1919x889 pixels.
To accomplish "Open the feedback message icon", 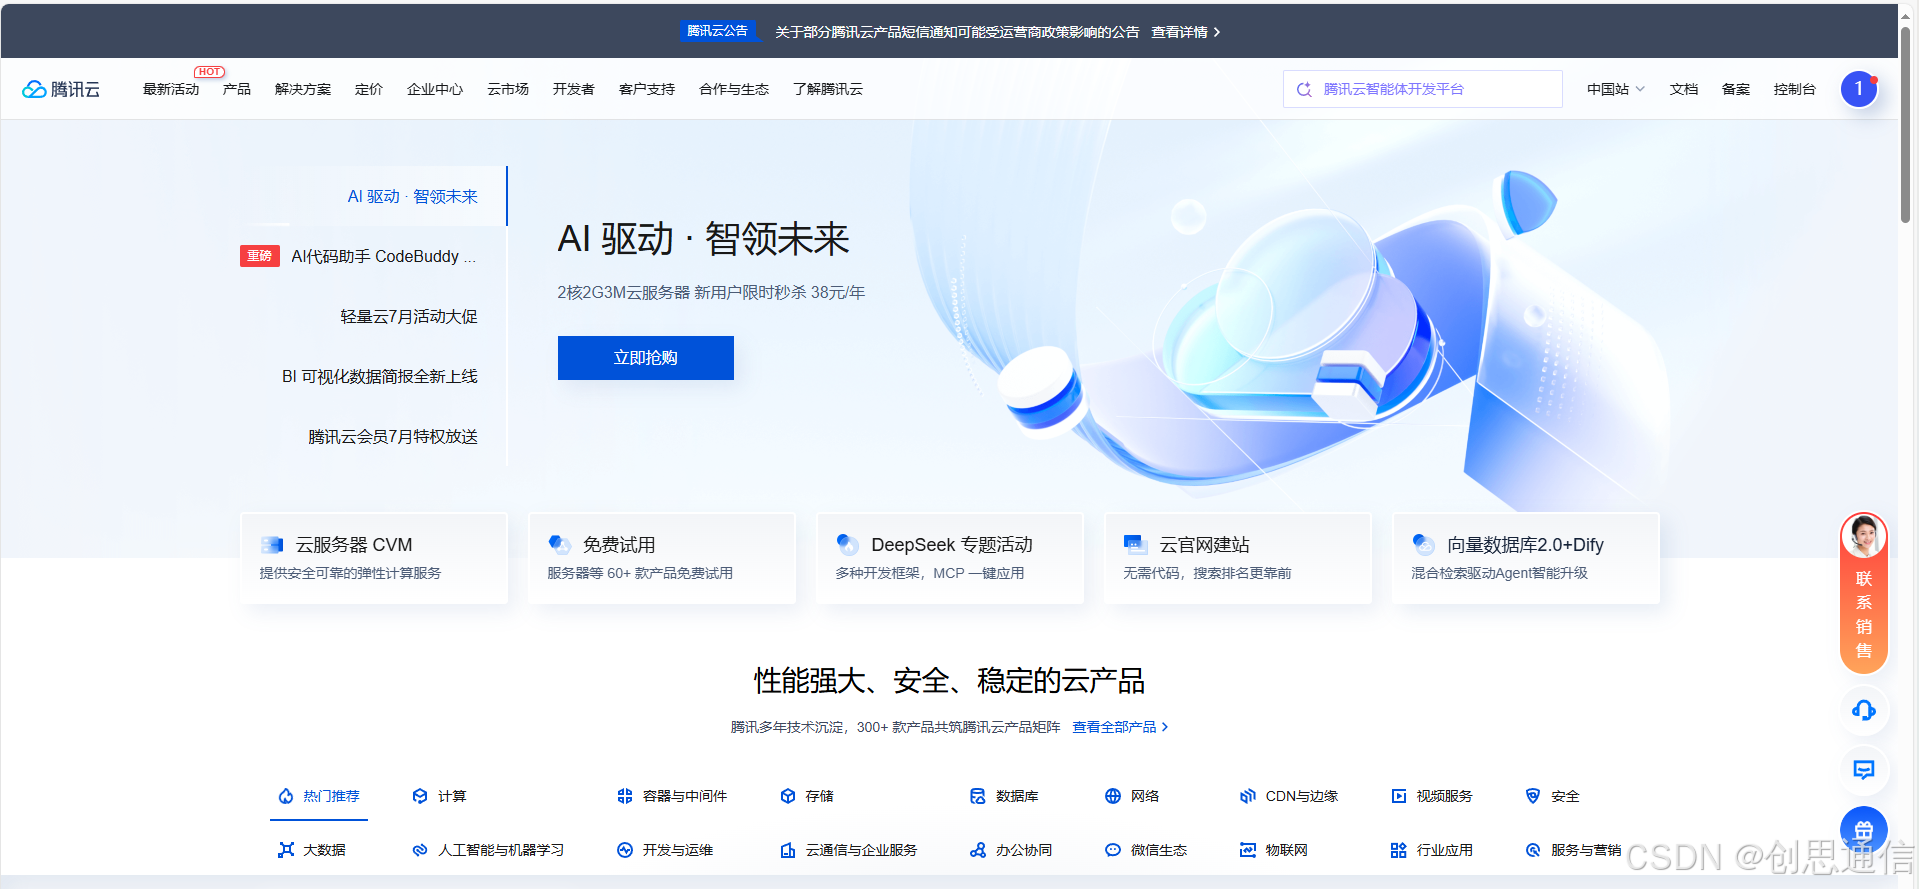I will click(x=1864, y=769).
